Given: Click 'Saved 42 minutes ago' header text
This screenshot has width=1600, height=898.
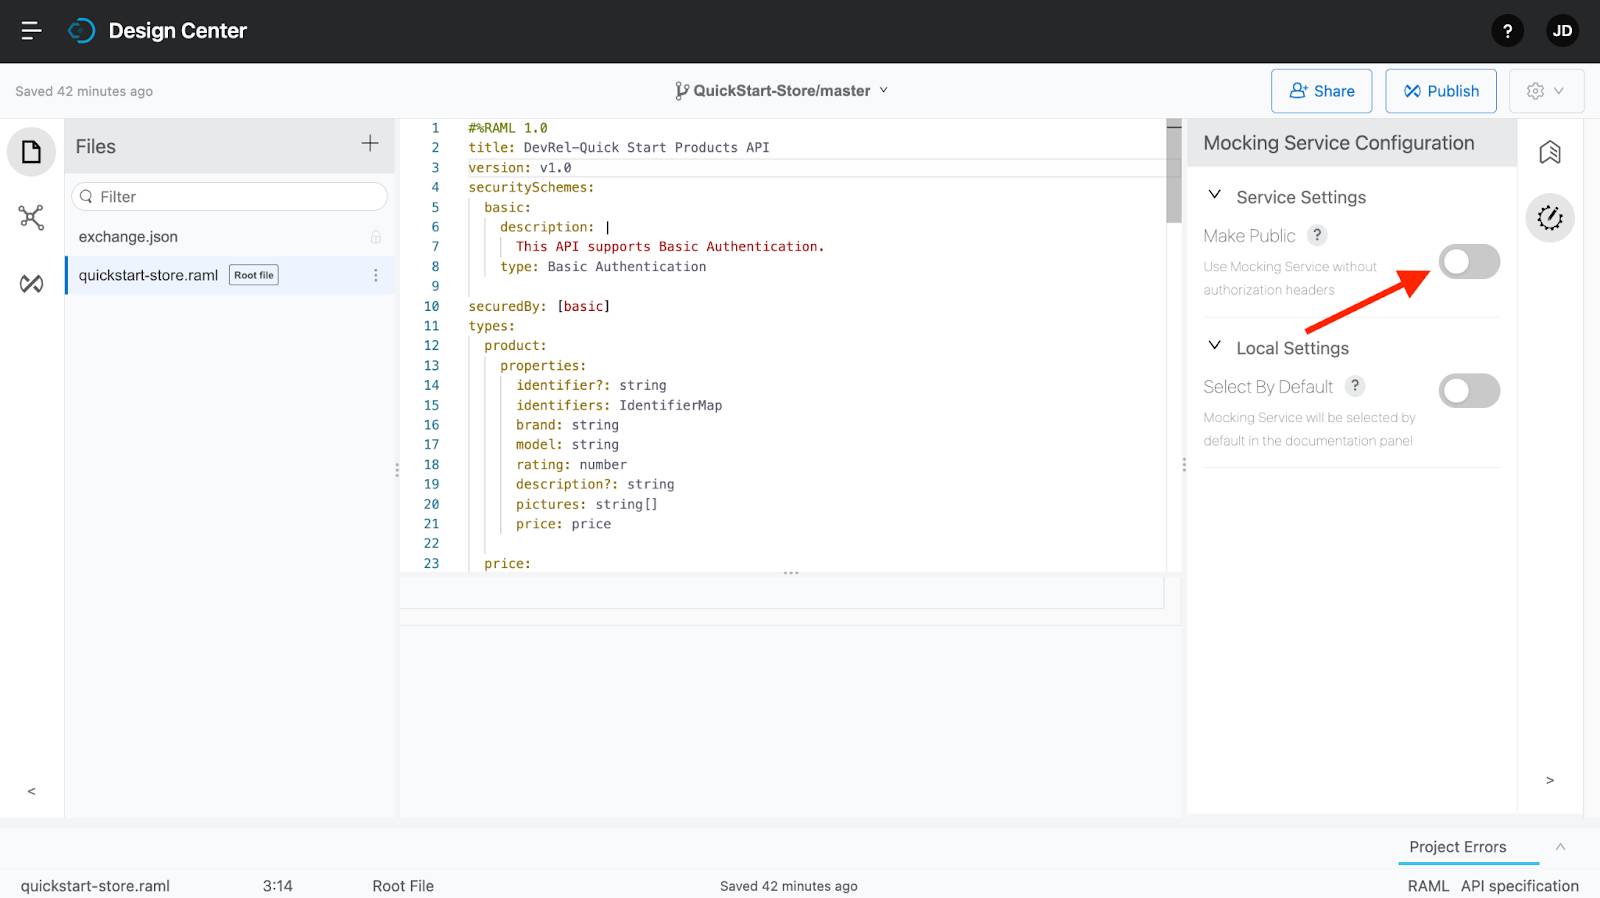Looking at the screenshot, I should (84, 91).
